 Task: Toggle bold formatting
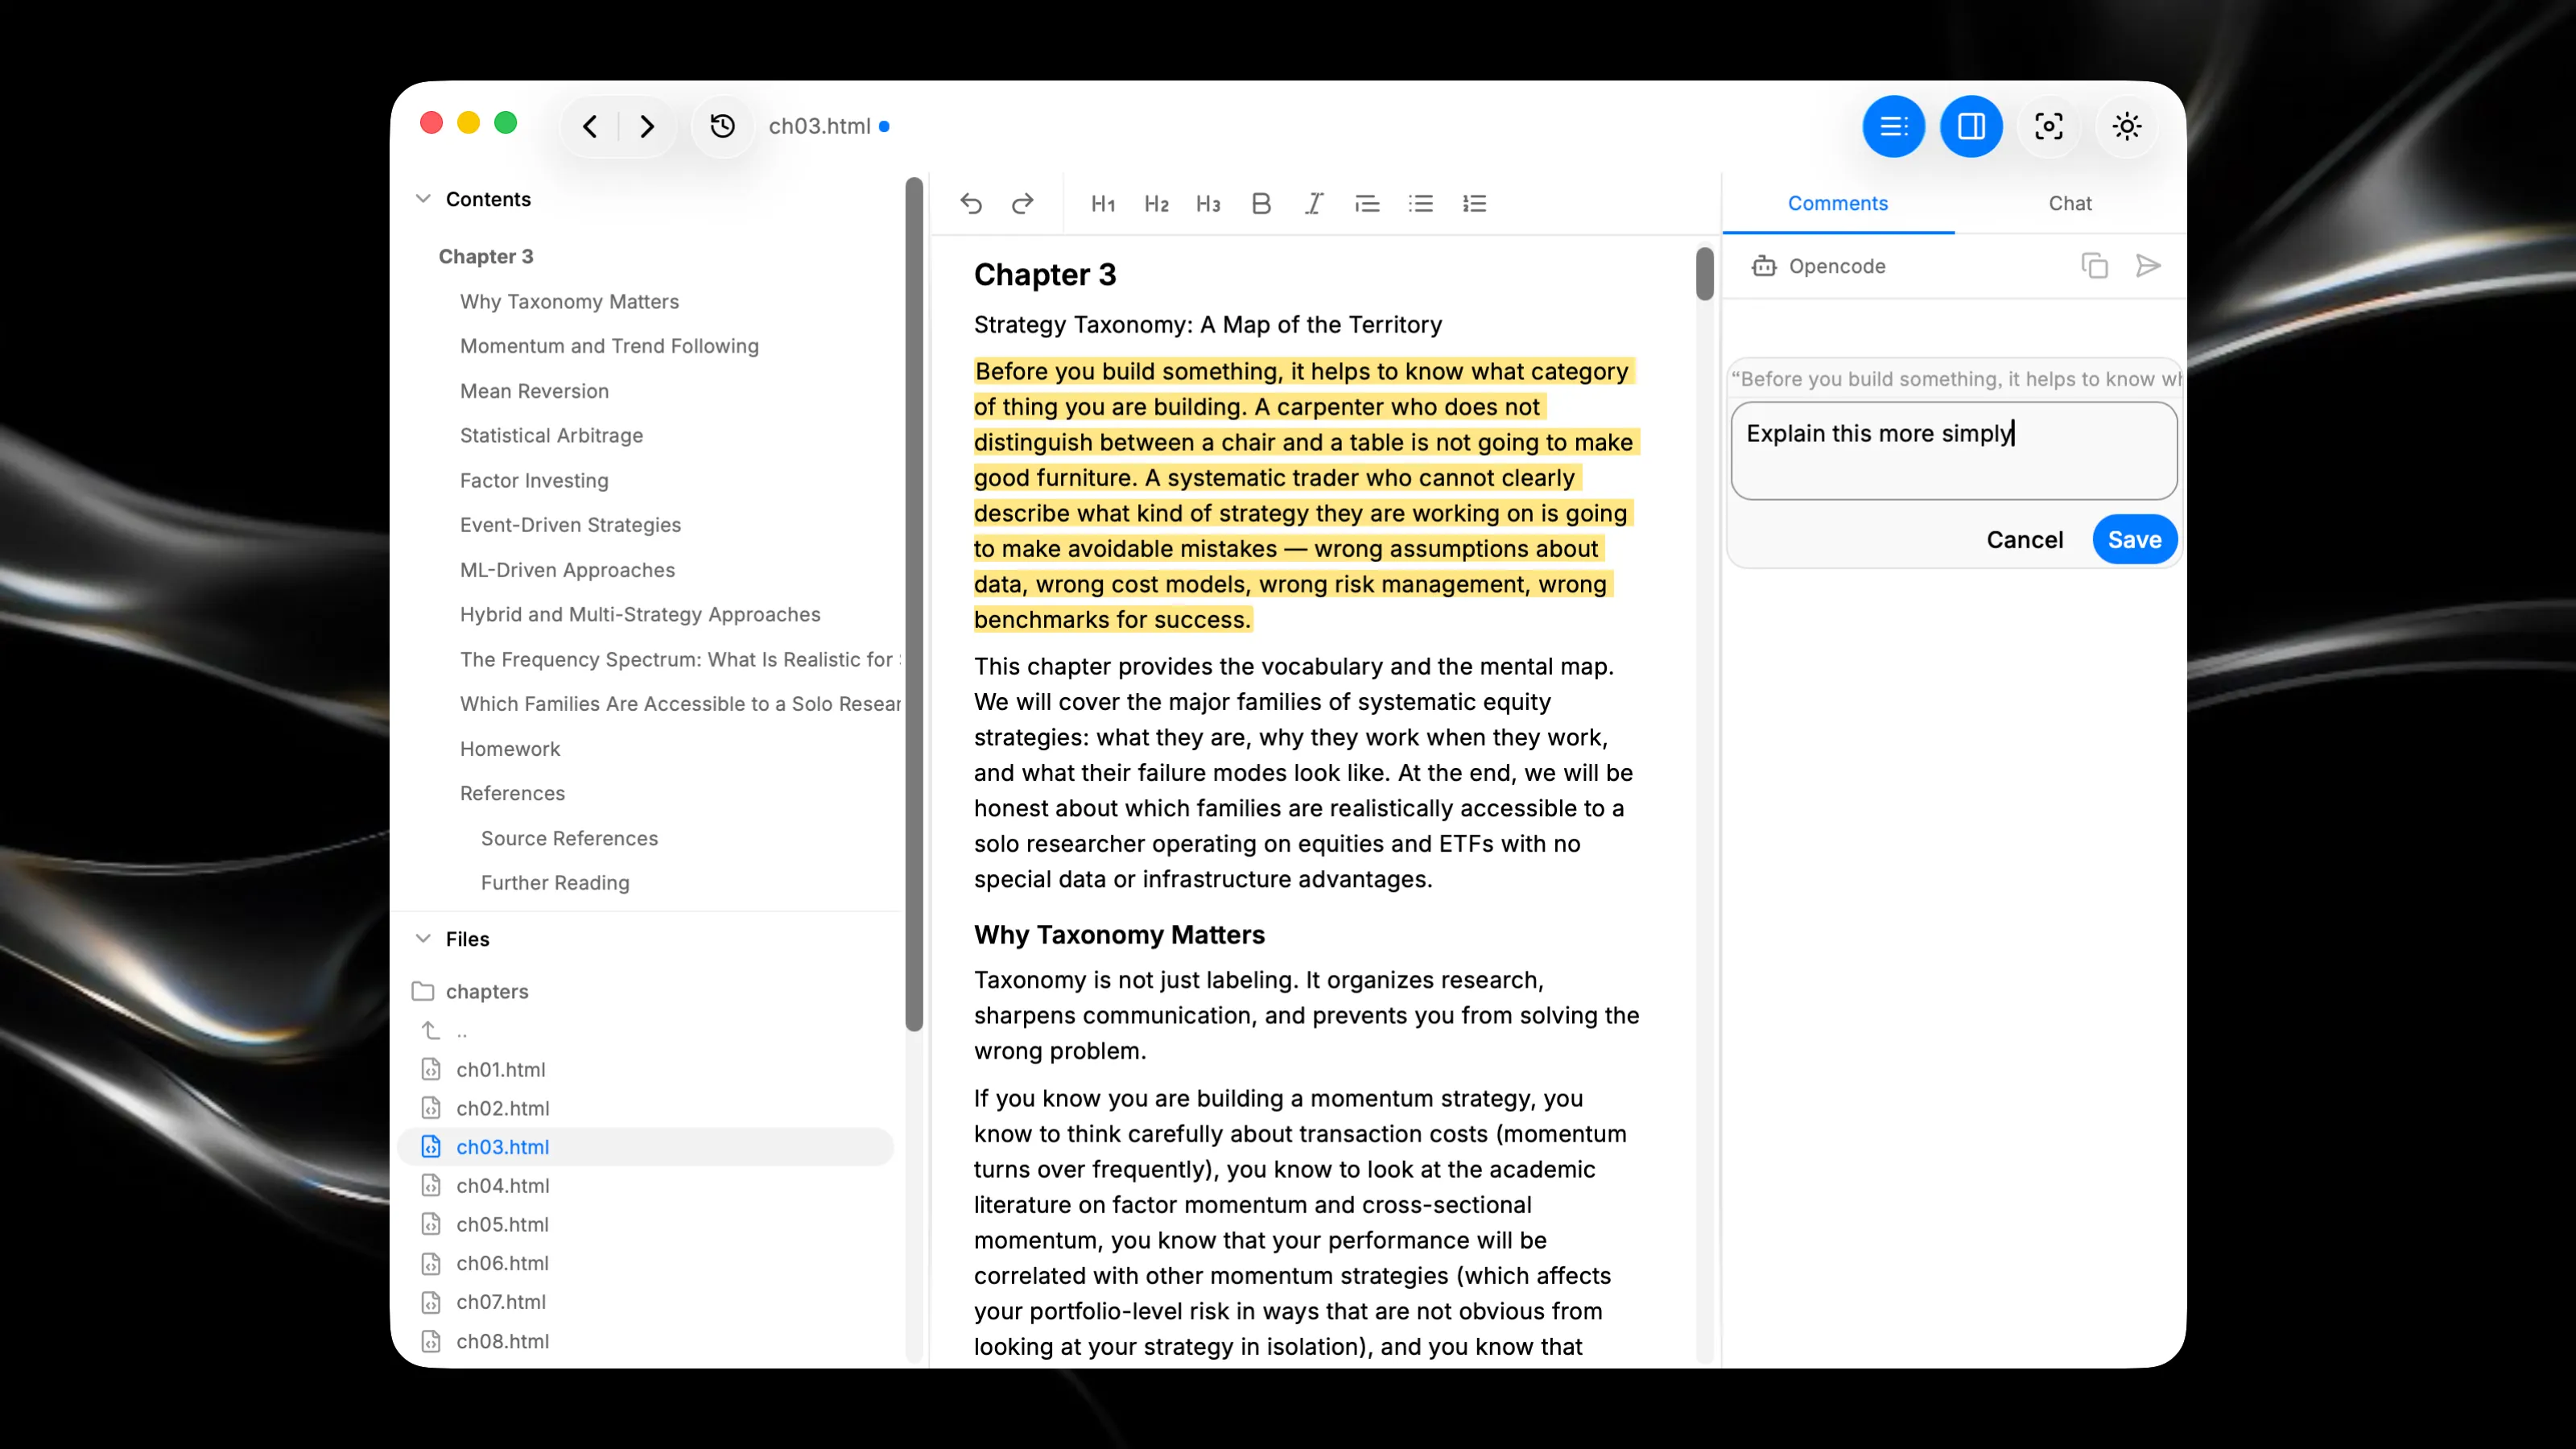click(1261, 204)
